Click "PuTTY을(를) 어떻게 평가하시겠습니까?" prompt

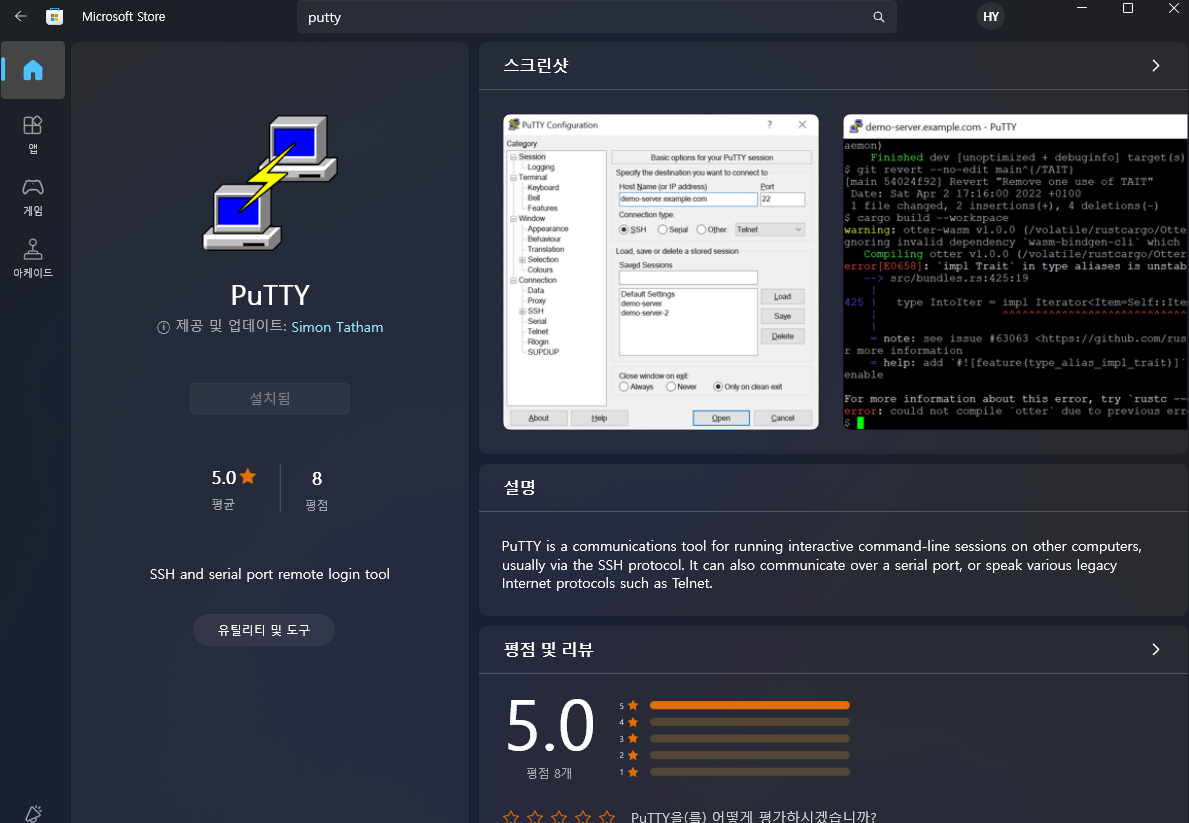[754, 816]
